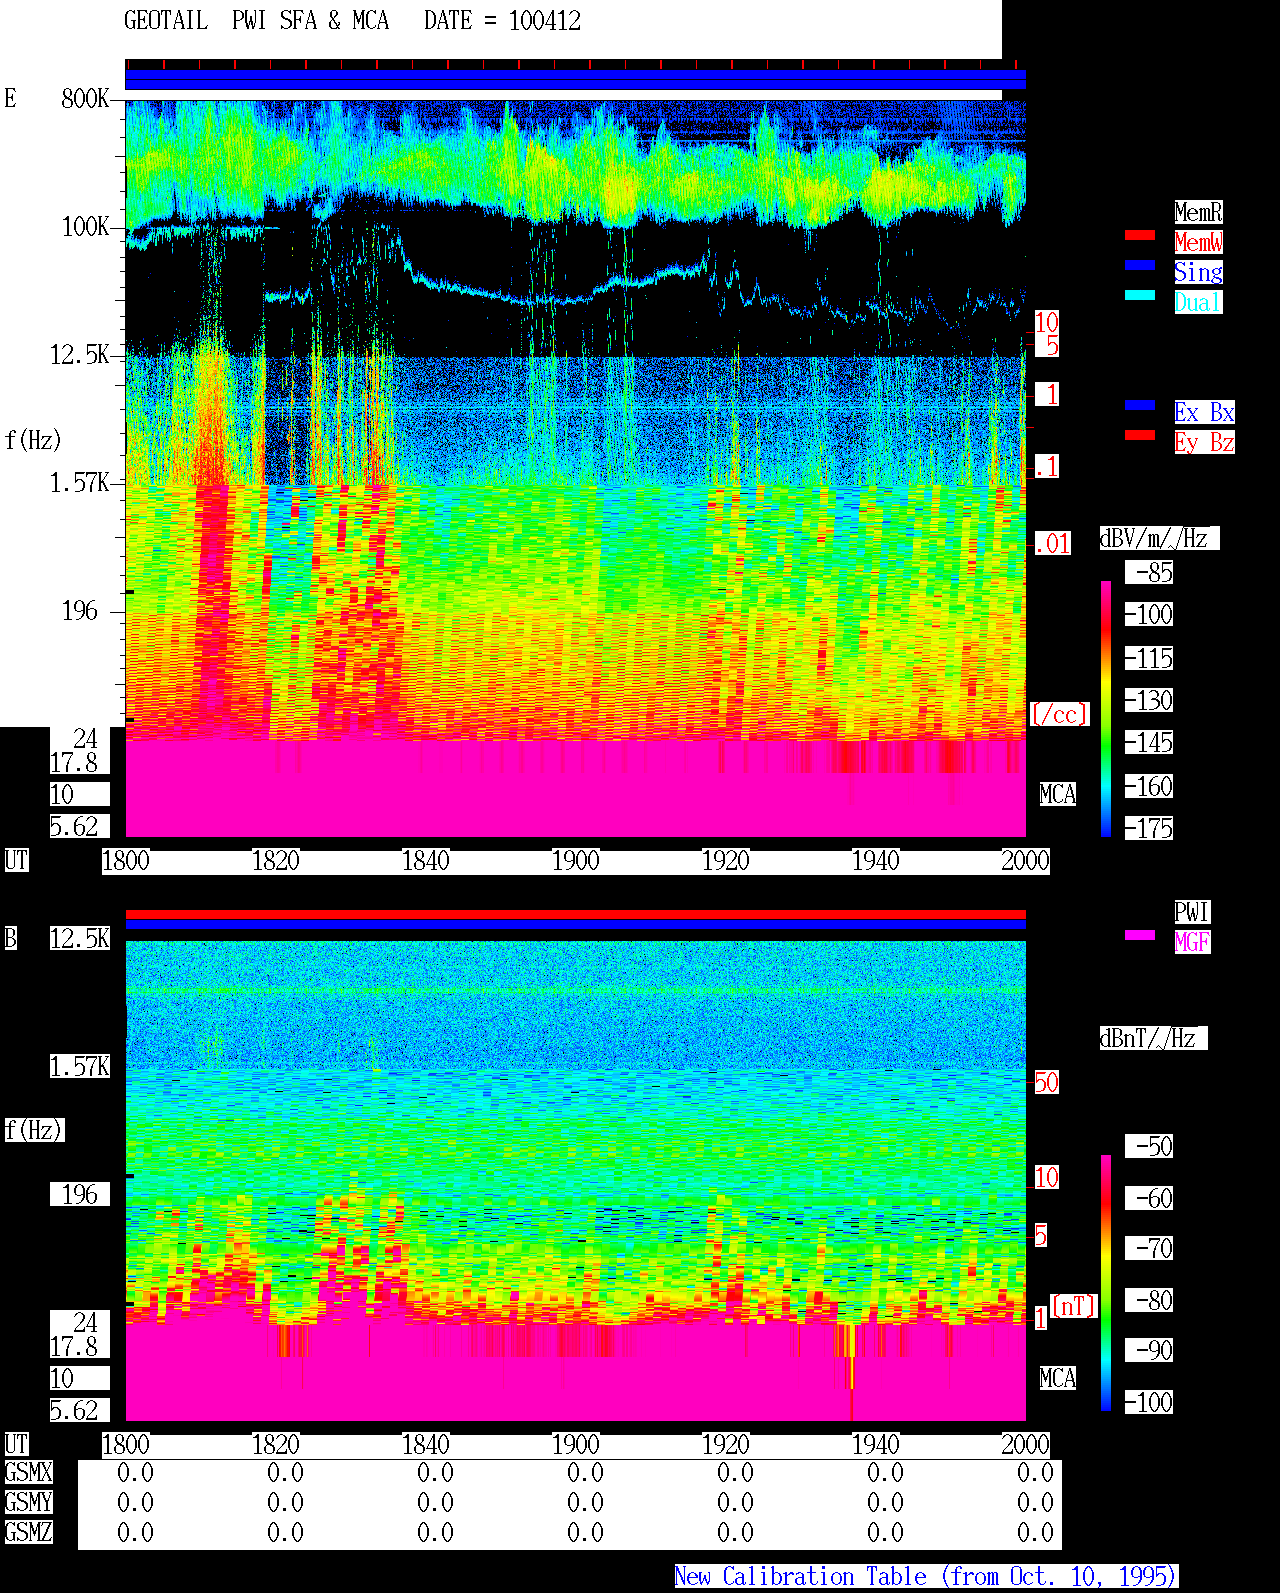Click the -85 color scale value
Image resolution: width=1280 pixels, height=1593 pixels.
click(x=1149, y=572)
